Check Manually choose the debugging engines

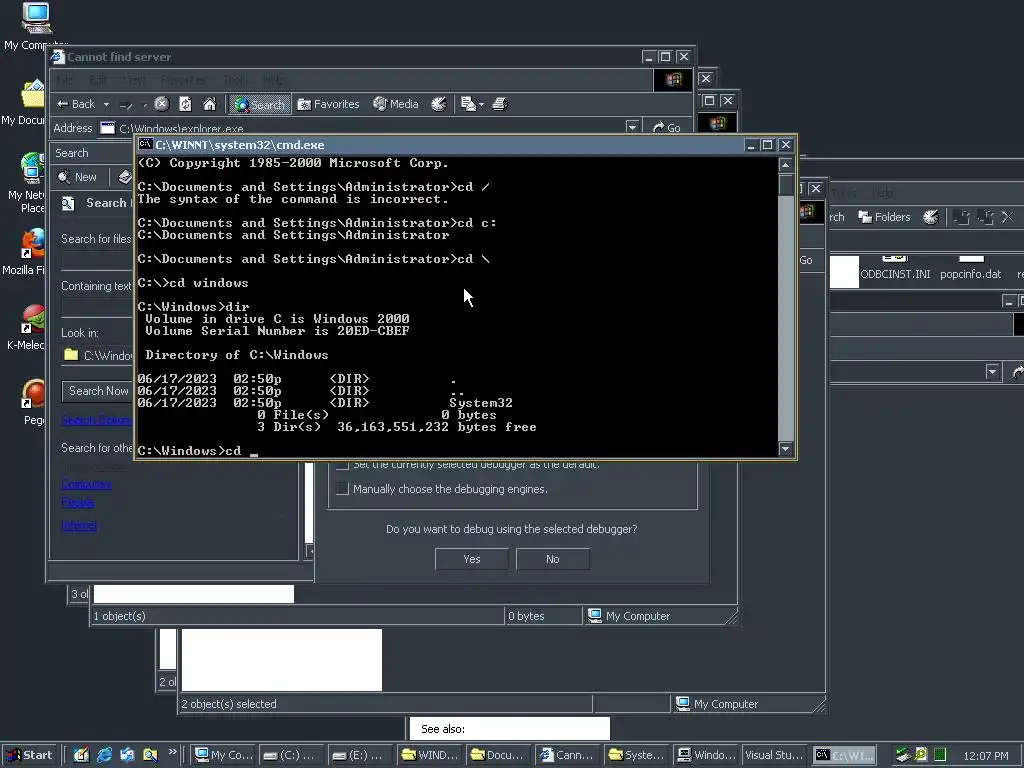click(342, 488)
